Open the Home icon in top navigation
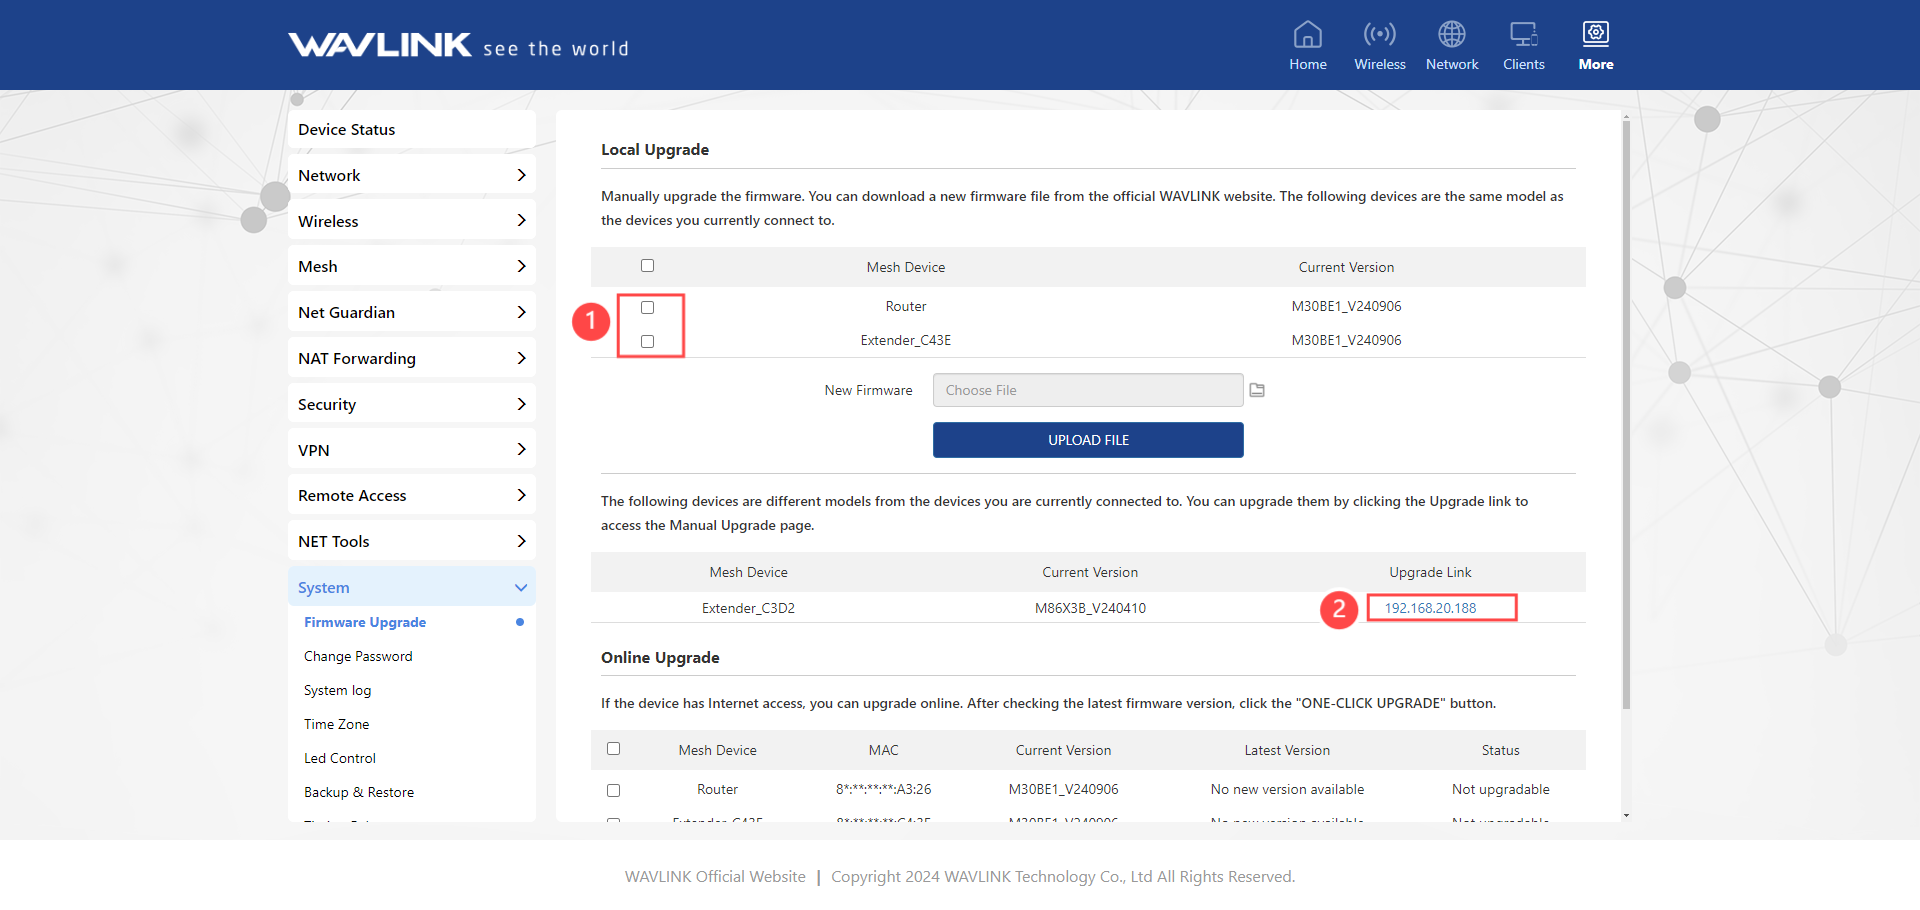1920x910 pixels. pyautogui.click(x=1307, y=35)
